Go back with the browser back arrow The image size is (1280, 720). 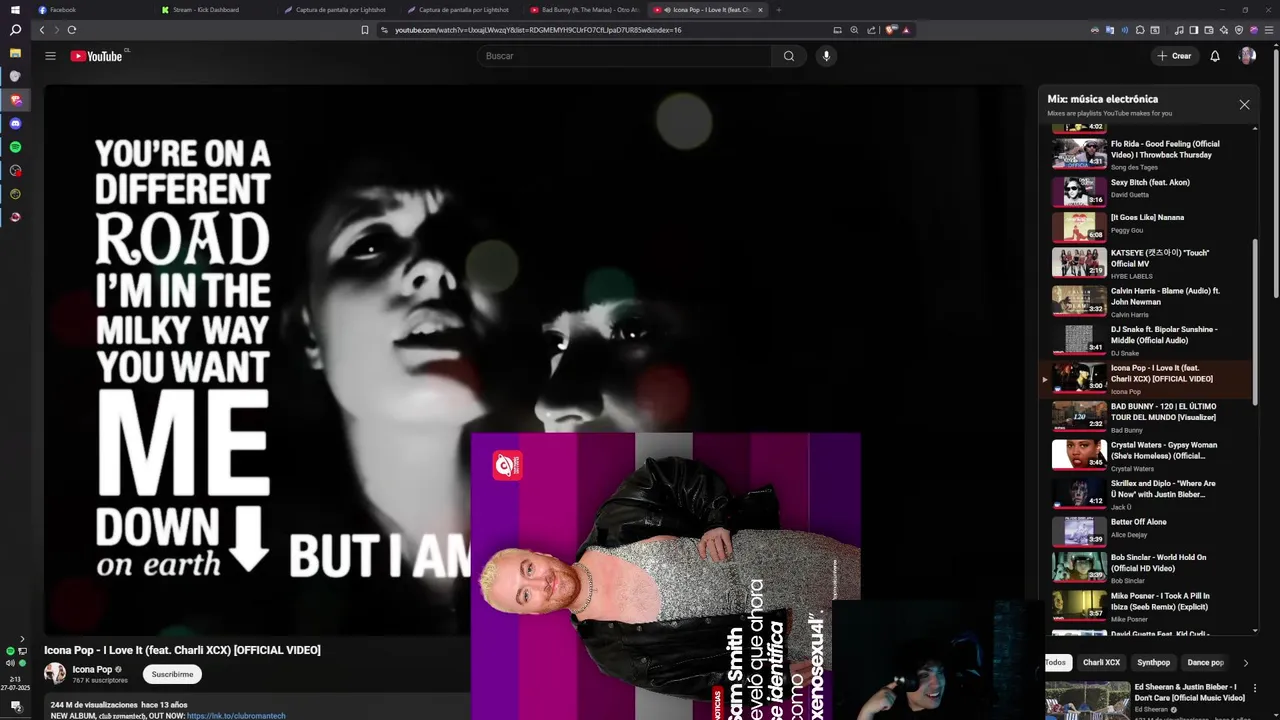42,30
